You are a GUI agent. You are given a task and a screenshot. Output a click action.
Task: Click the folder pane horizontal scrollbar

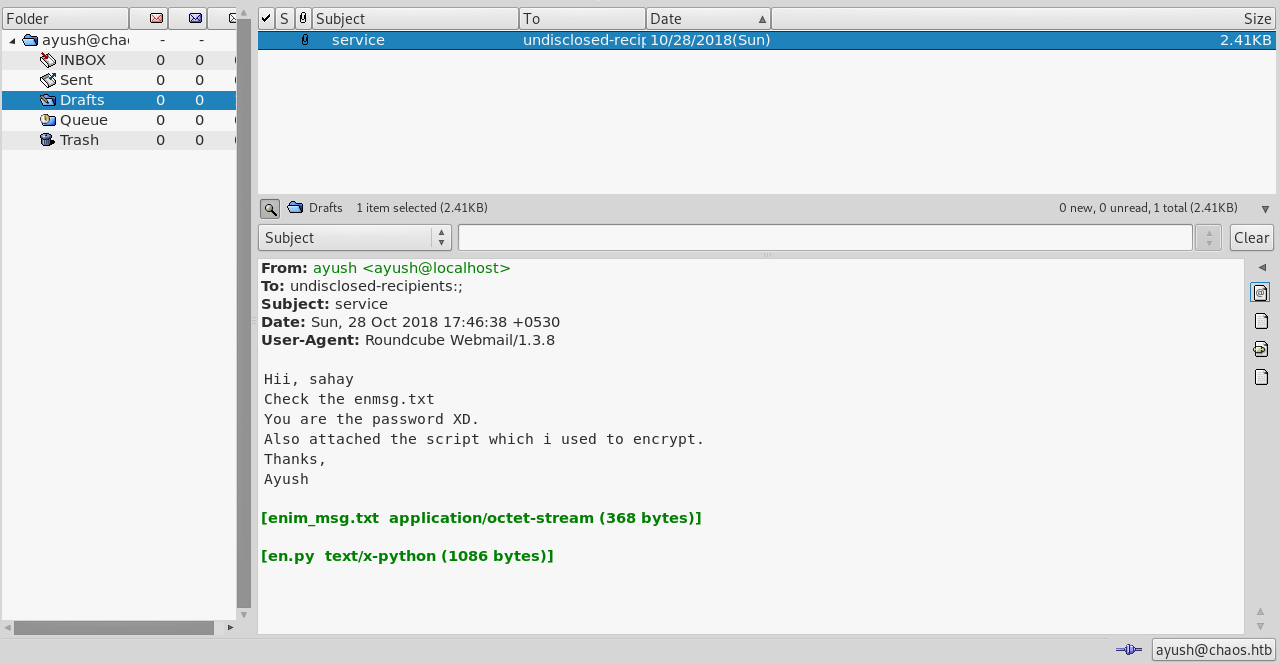click(114, 628)
